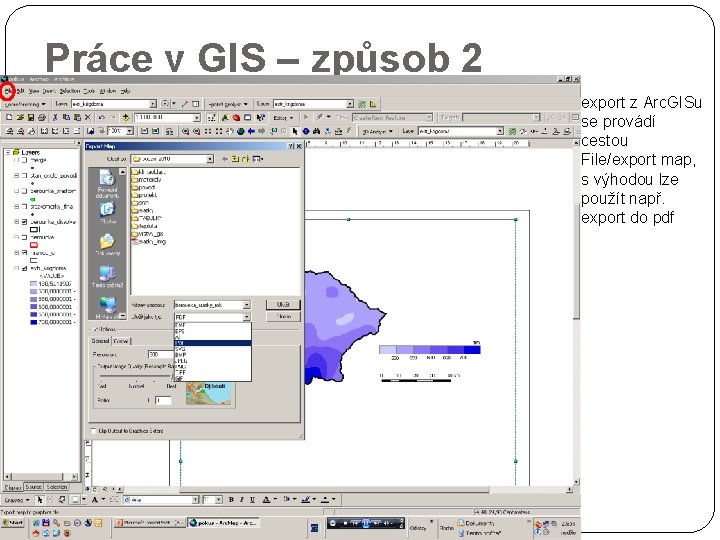Click the darkest blue legend swatch in TOC
This screenshot has width=720, height=540.
pos(34,322)
